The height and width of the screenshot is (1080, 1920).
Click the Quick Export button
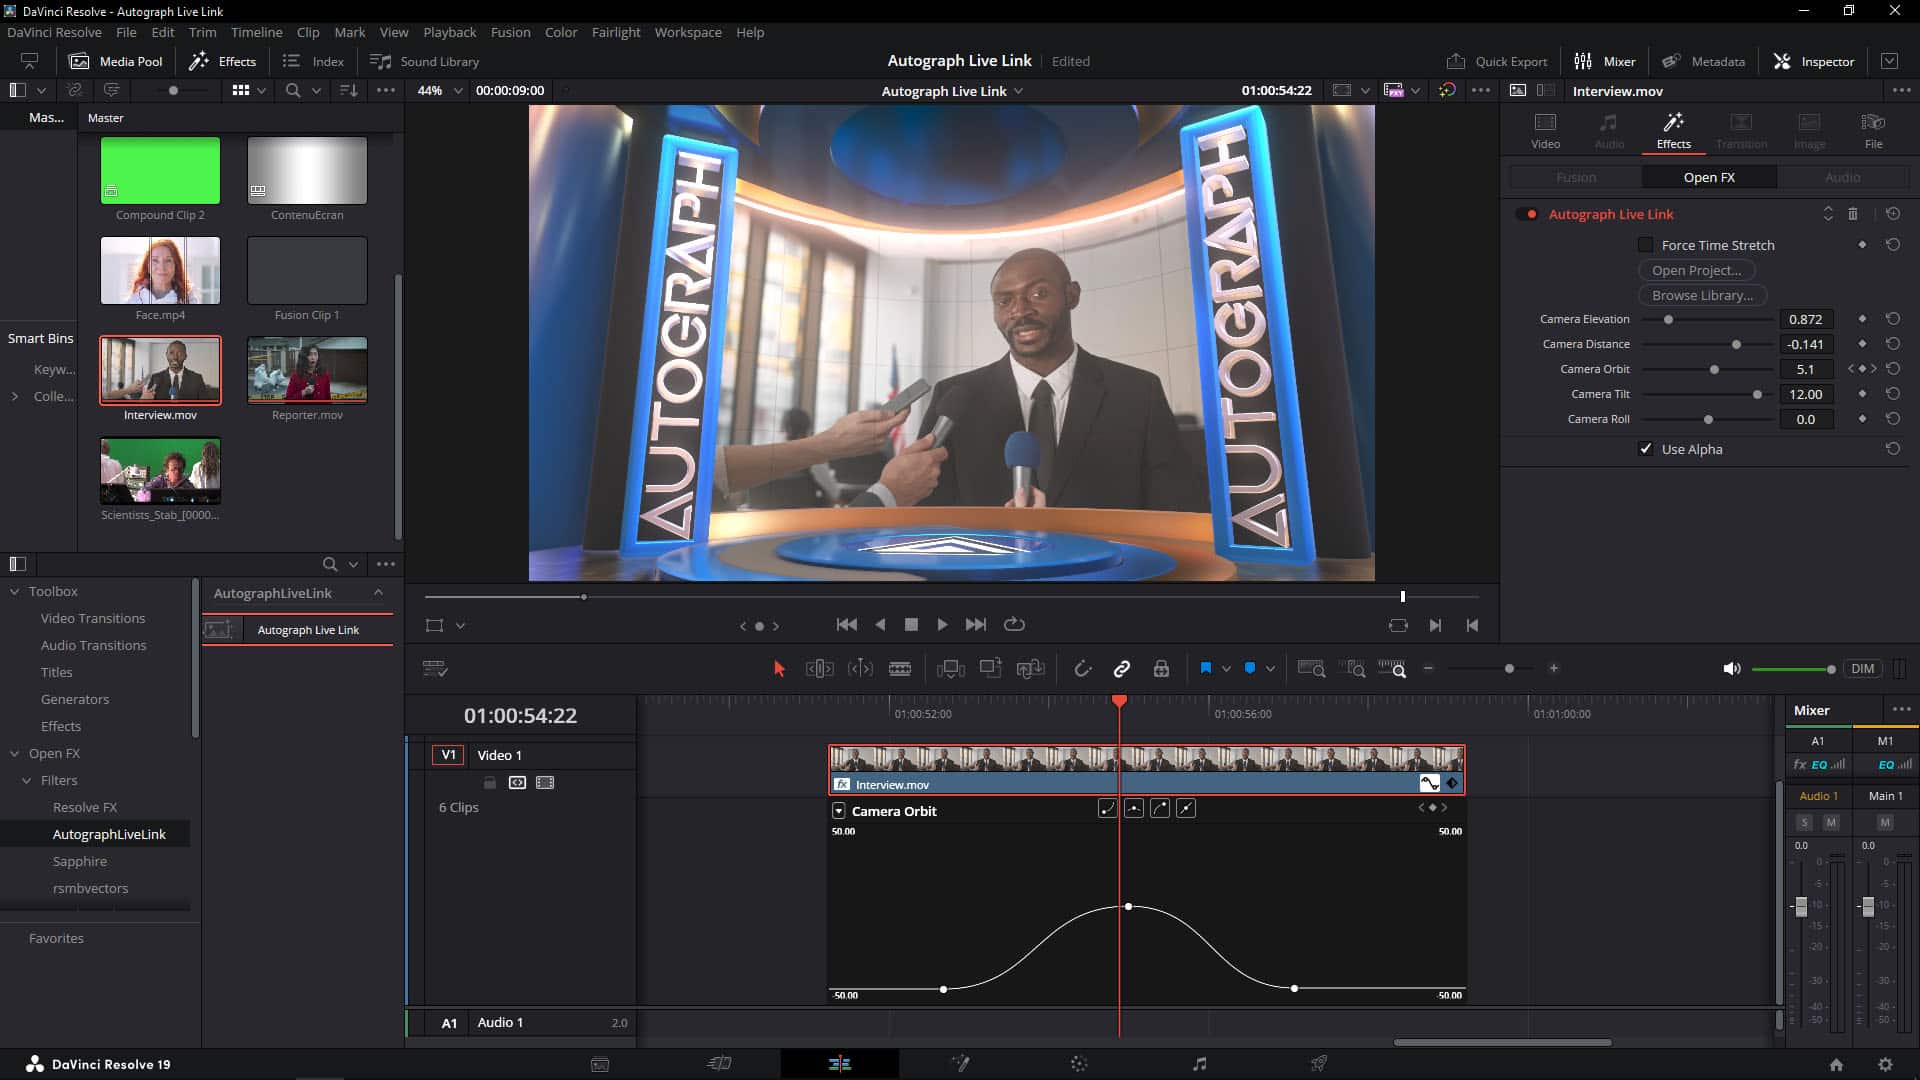(x=1497, y=60)
